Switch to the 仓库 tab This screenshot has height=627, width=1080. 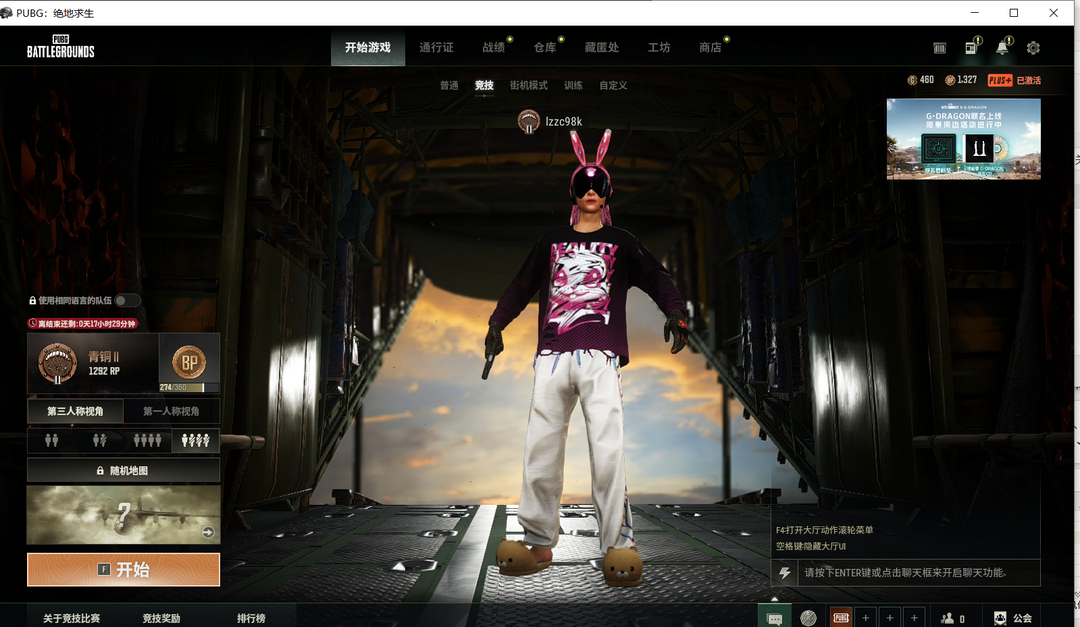point(545,47)
